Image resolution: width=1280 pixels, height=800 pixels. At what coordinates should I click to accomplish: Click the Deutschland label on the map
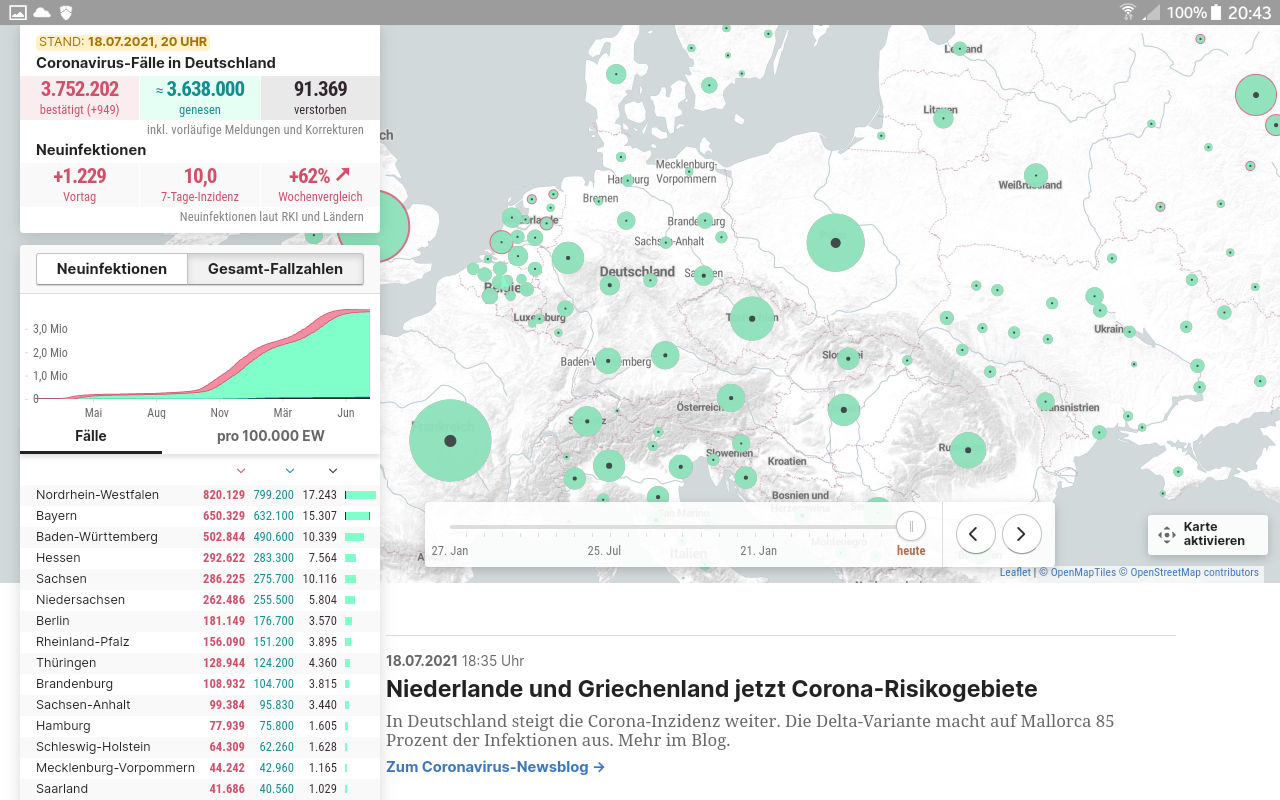(637, 272)
